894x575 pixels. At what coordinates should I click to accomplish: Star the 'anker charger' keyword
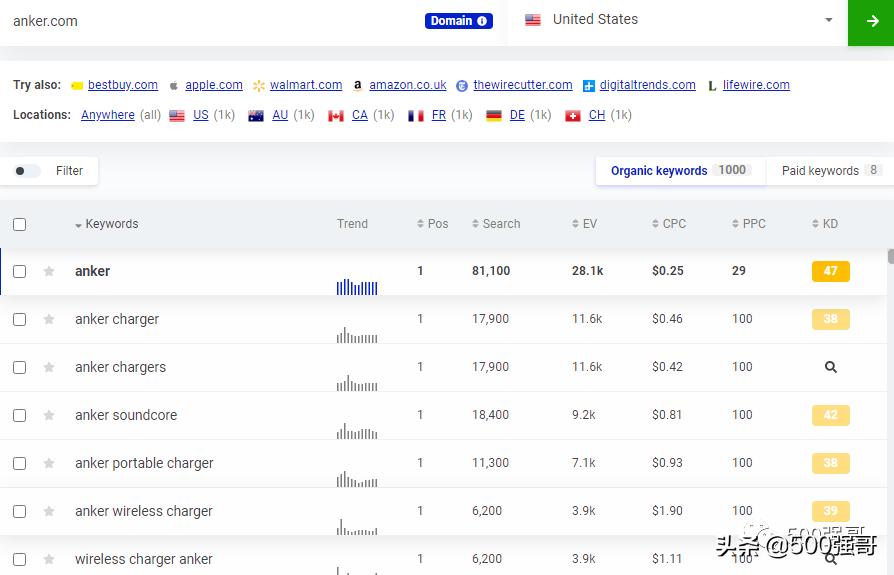click(49, 319)
